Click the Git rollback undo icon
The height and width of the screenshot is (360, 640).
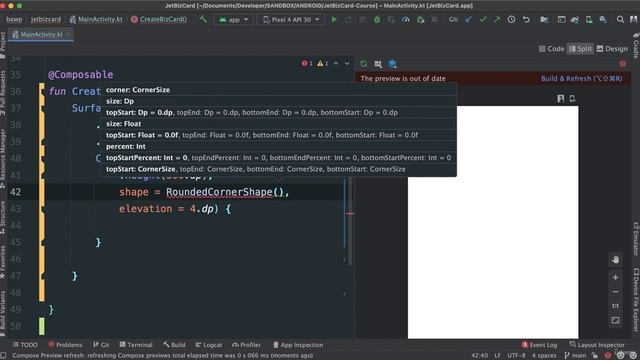(x=526, y=19)
